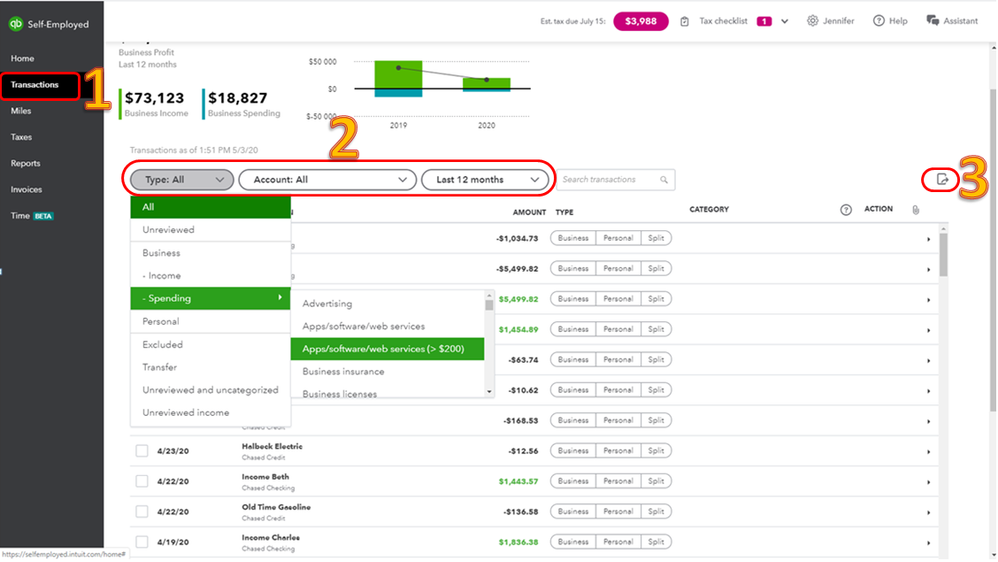Click the tax checklist badge showing 1
This screenshot has width=998, height=562.
click(764, 22)
